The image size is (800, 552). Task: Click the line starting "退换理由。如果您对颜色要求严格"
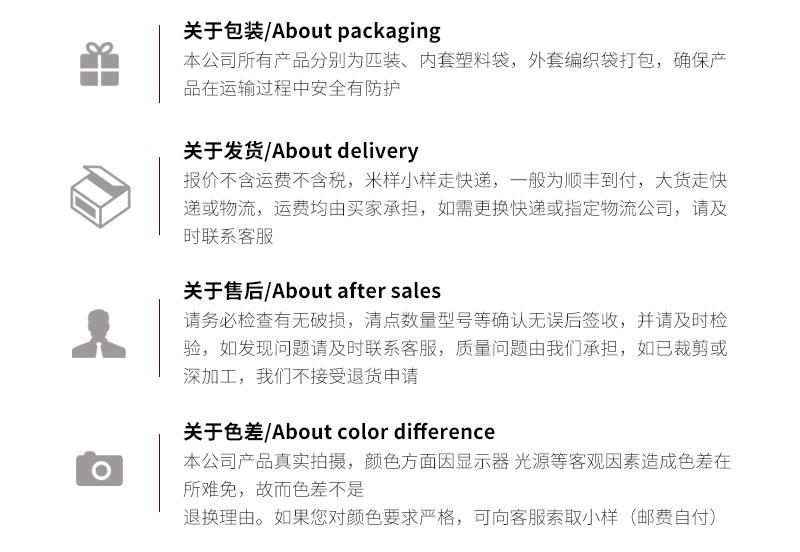click(x=451, y=518)
